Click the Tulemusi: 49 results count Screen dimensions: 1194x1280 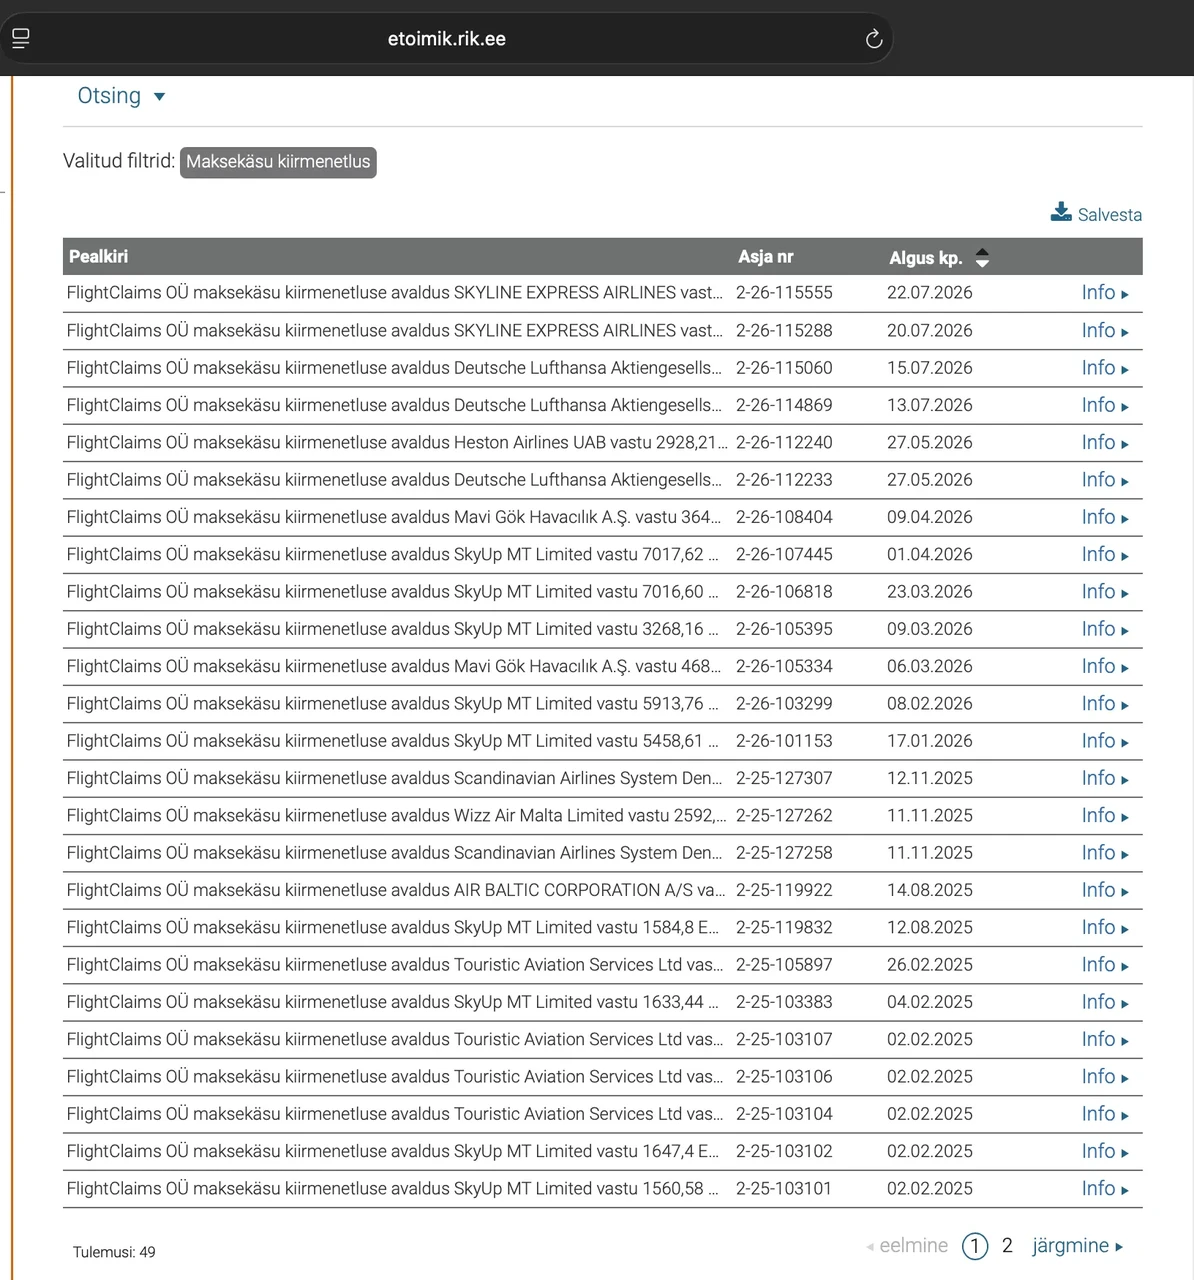point(114,1252)
